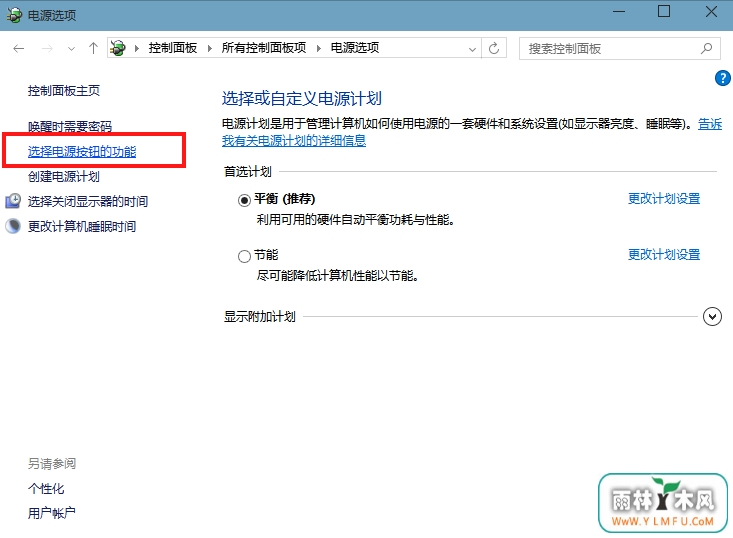Click the search magnifier icon
The image size is (733, 538).
(x=706, y=48)
